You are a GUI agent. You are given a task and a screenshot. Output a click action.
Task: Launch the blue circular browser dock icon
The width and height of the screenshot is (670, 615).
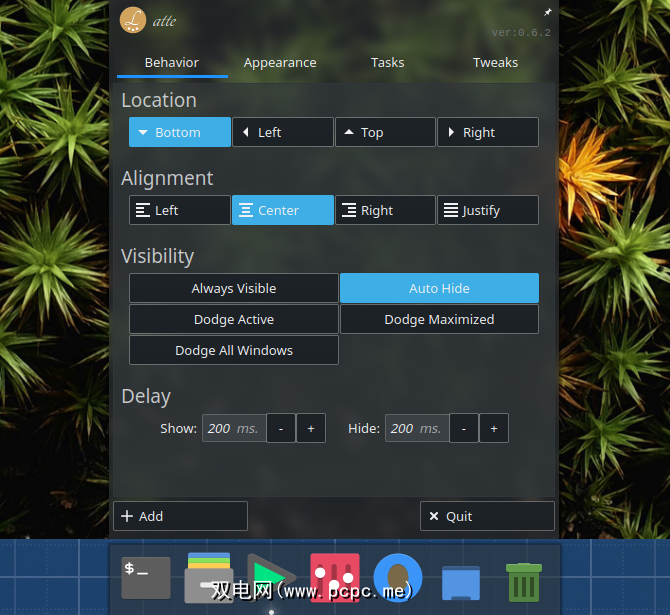398,577
